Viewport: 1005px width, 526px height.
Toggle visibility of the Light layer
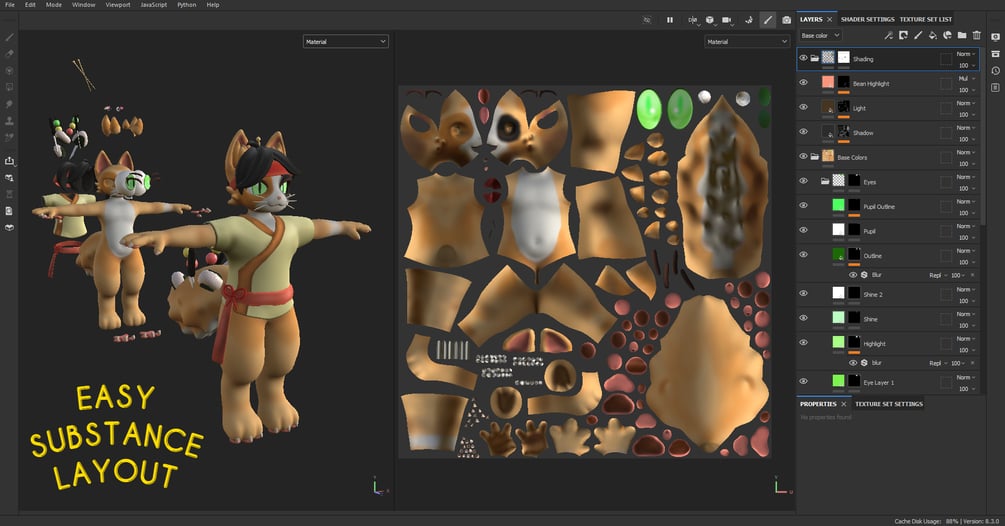[803, 107]
